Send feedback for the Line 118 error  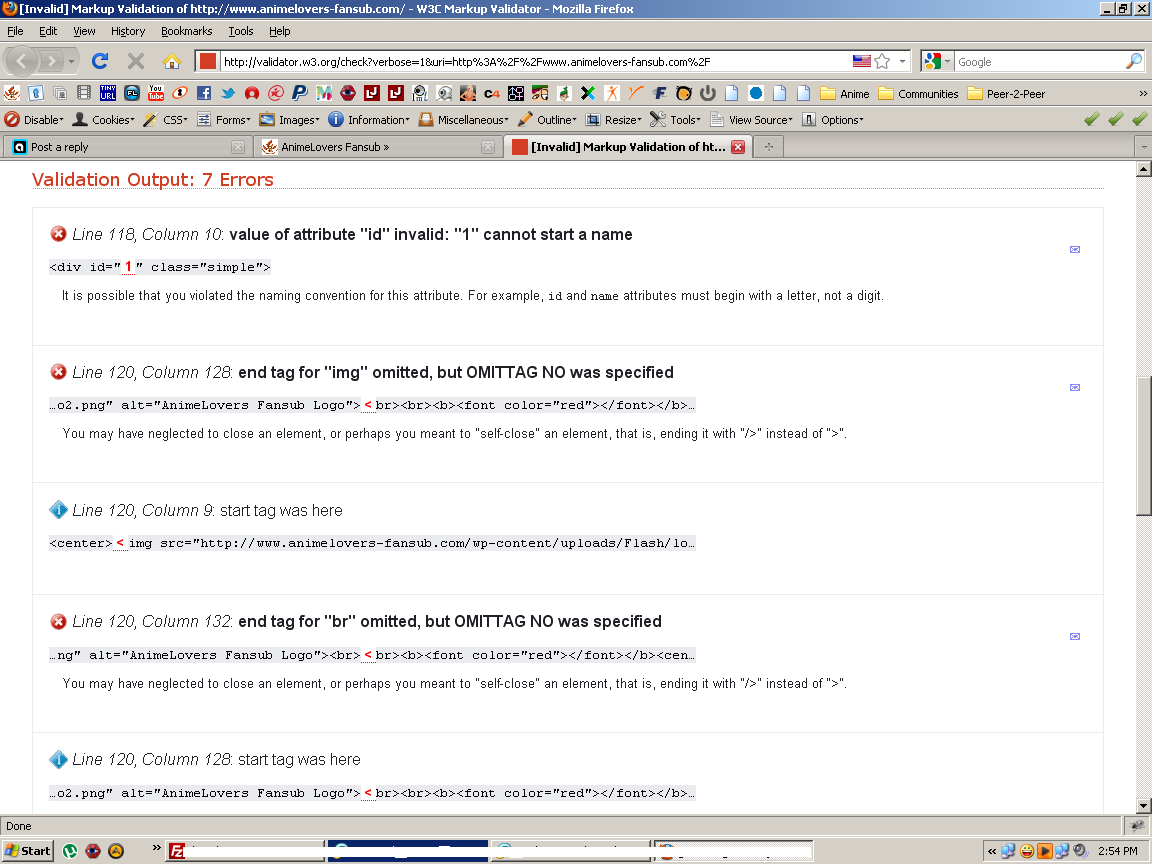click(x=1075, y=250)
